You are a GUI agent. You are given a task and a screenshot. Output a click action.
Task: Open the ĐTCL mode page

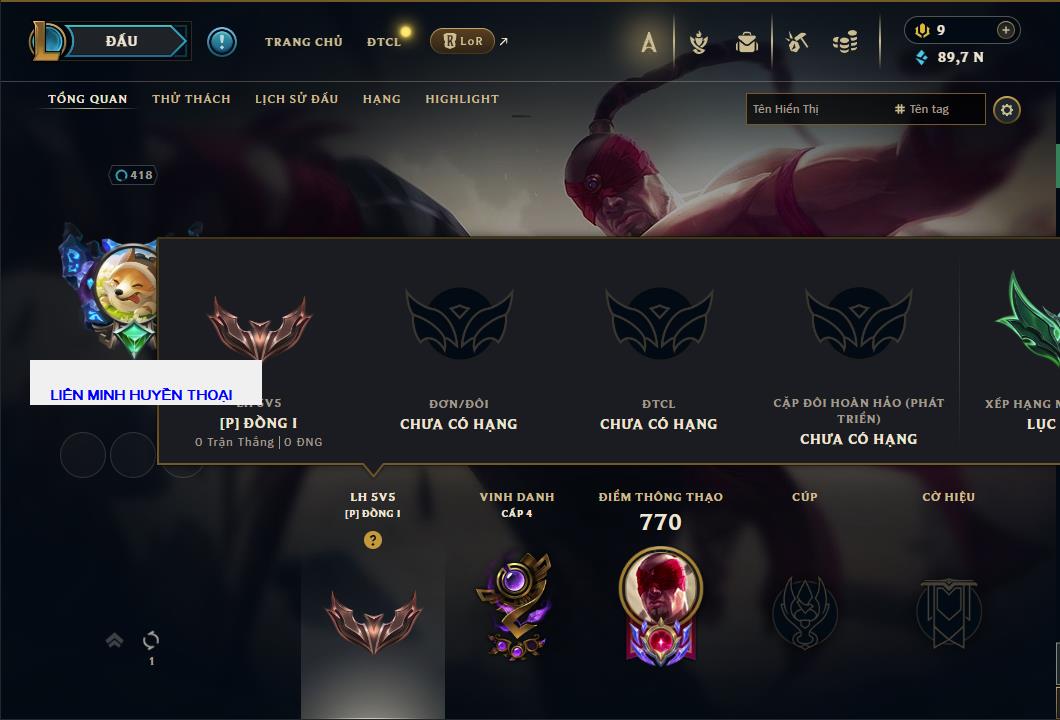coord(384,42)
